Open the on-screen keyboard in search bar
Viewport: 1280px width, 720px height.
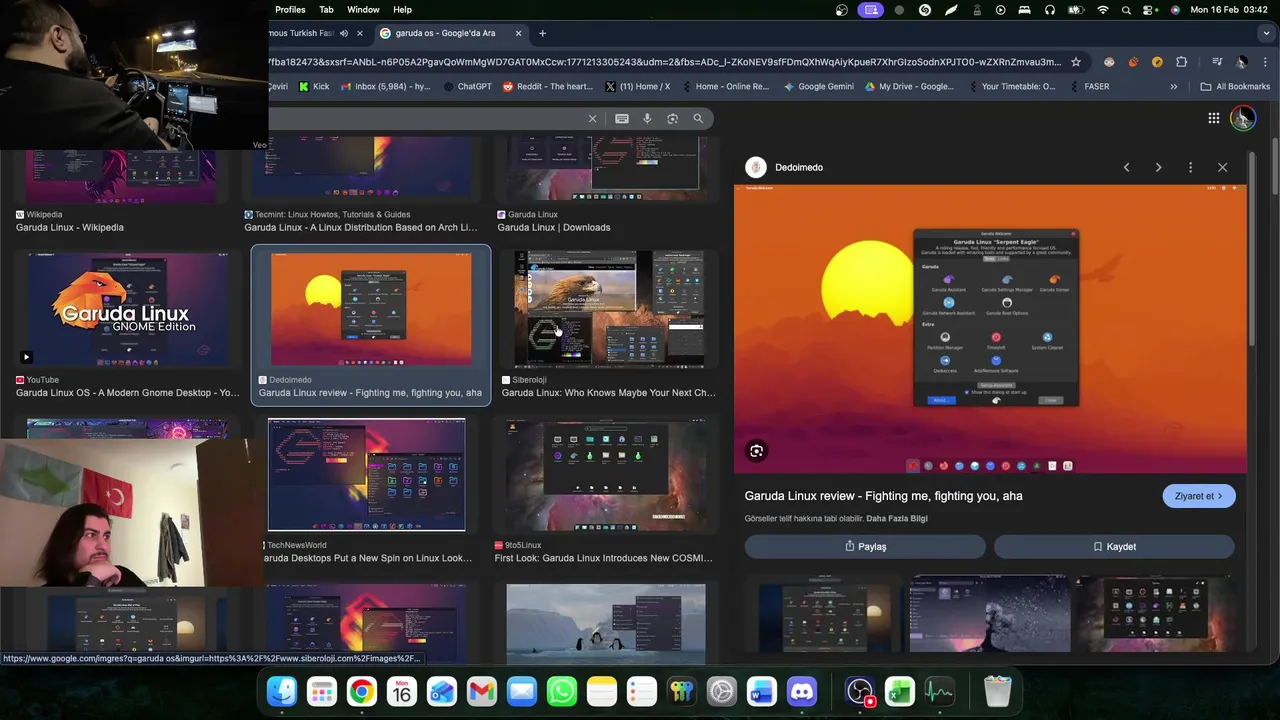coord(621,119)
